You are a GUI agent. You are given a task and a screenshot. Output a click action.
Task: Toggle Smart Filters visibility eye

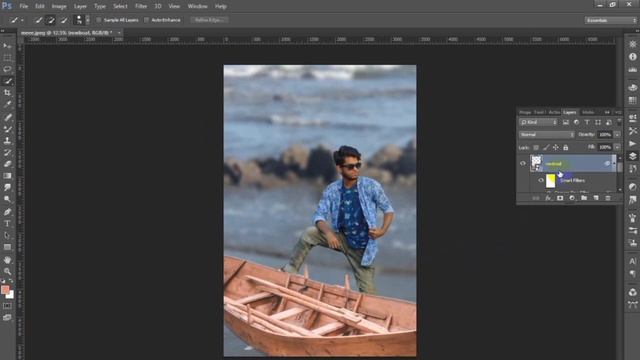click(541, 180)
